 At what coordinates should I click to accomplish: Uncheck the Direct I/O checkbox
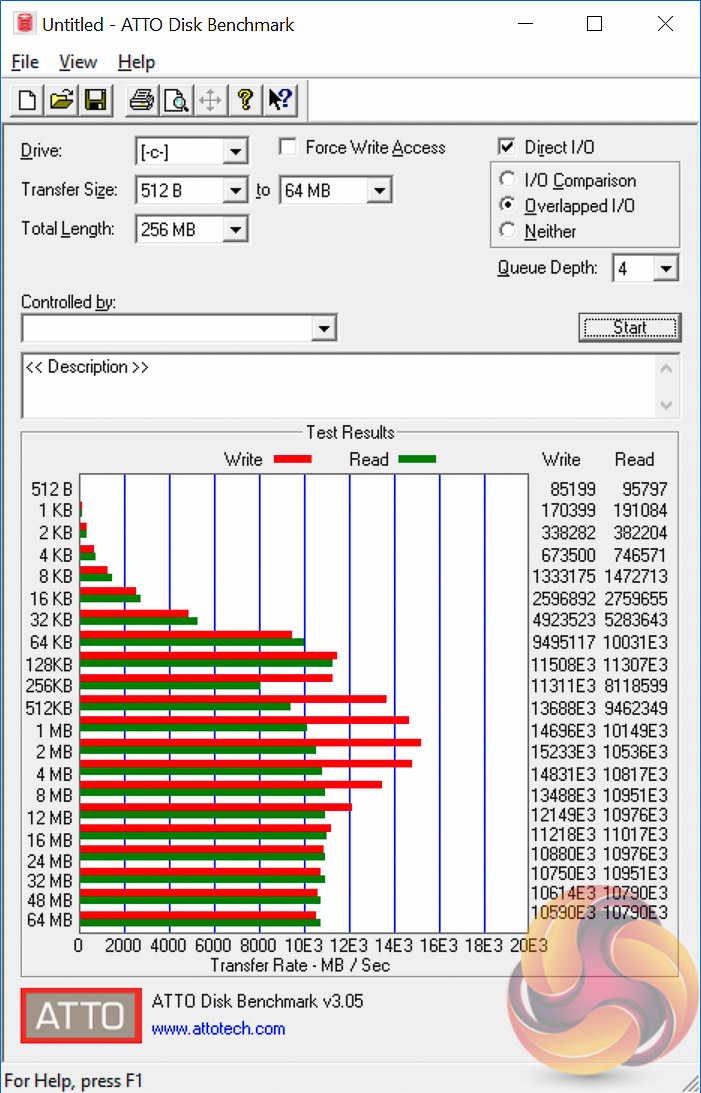(x=507, y=146)
